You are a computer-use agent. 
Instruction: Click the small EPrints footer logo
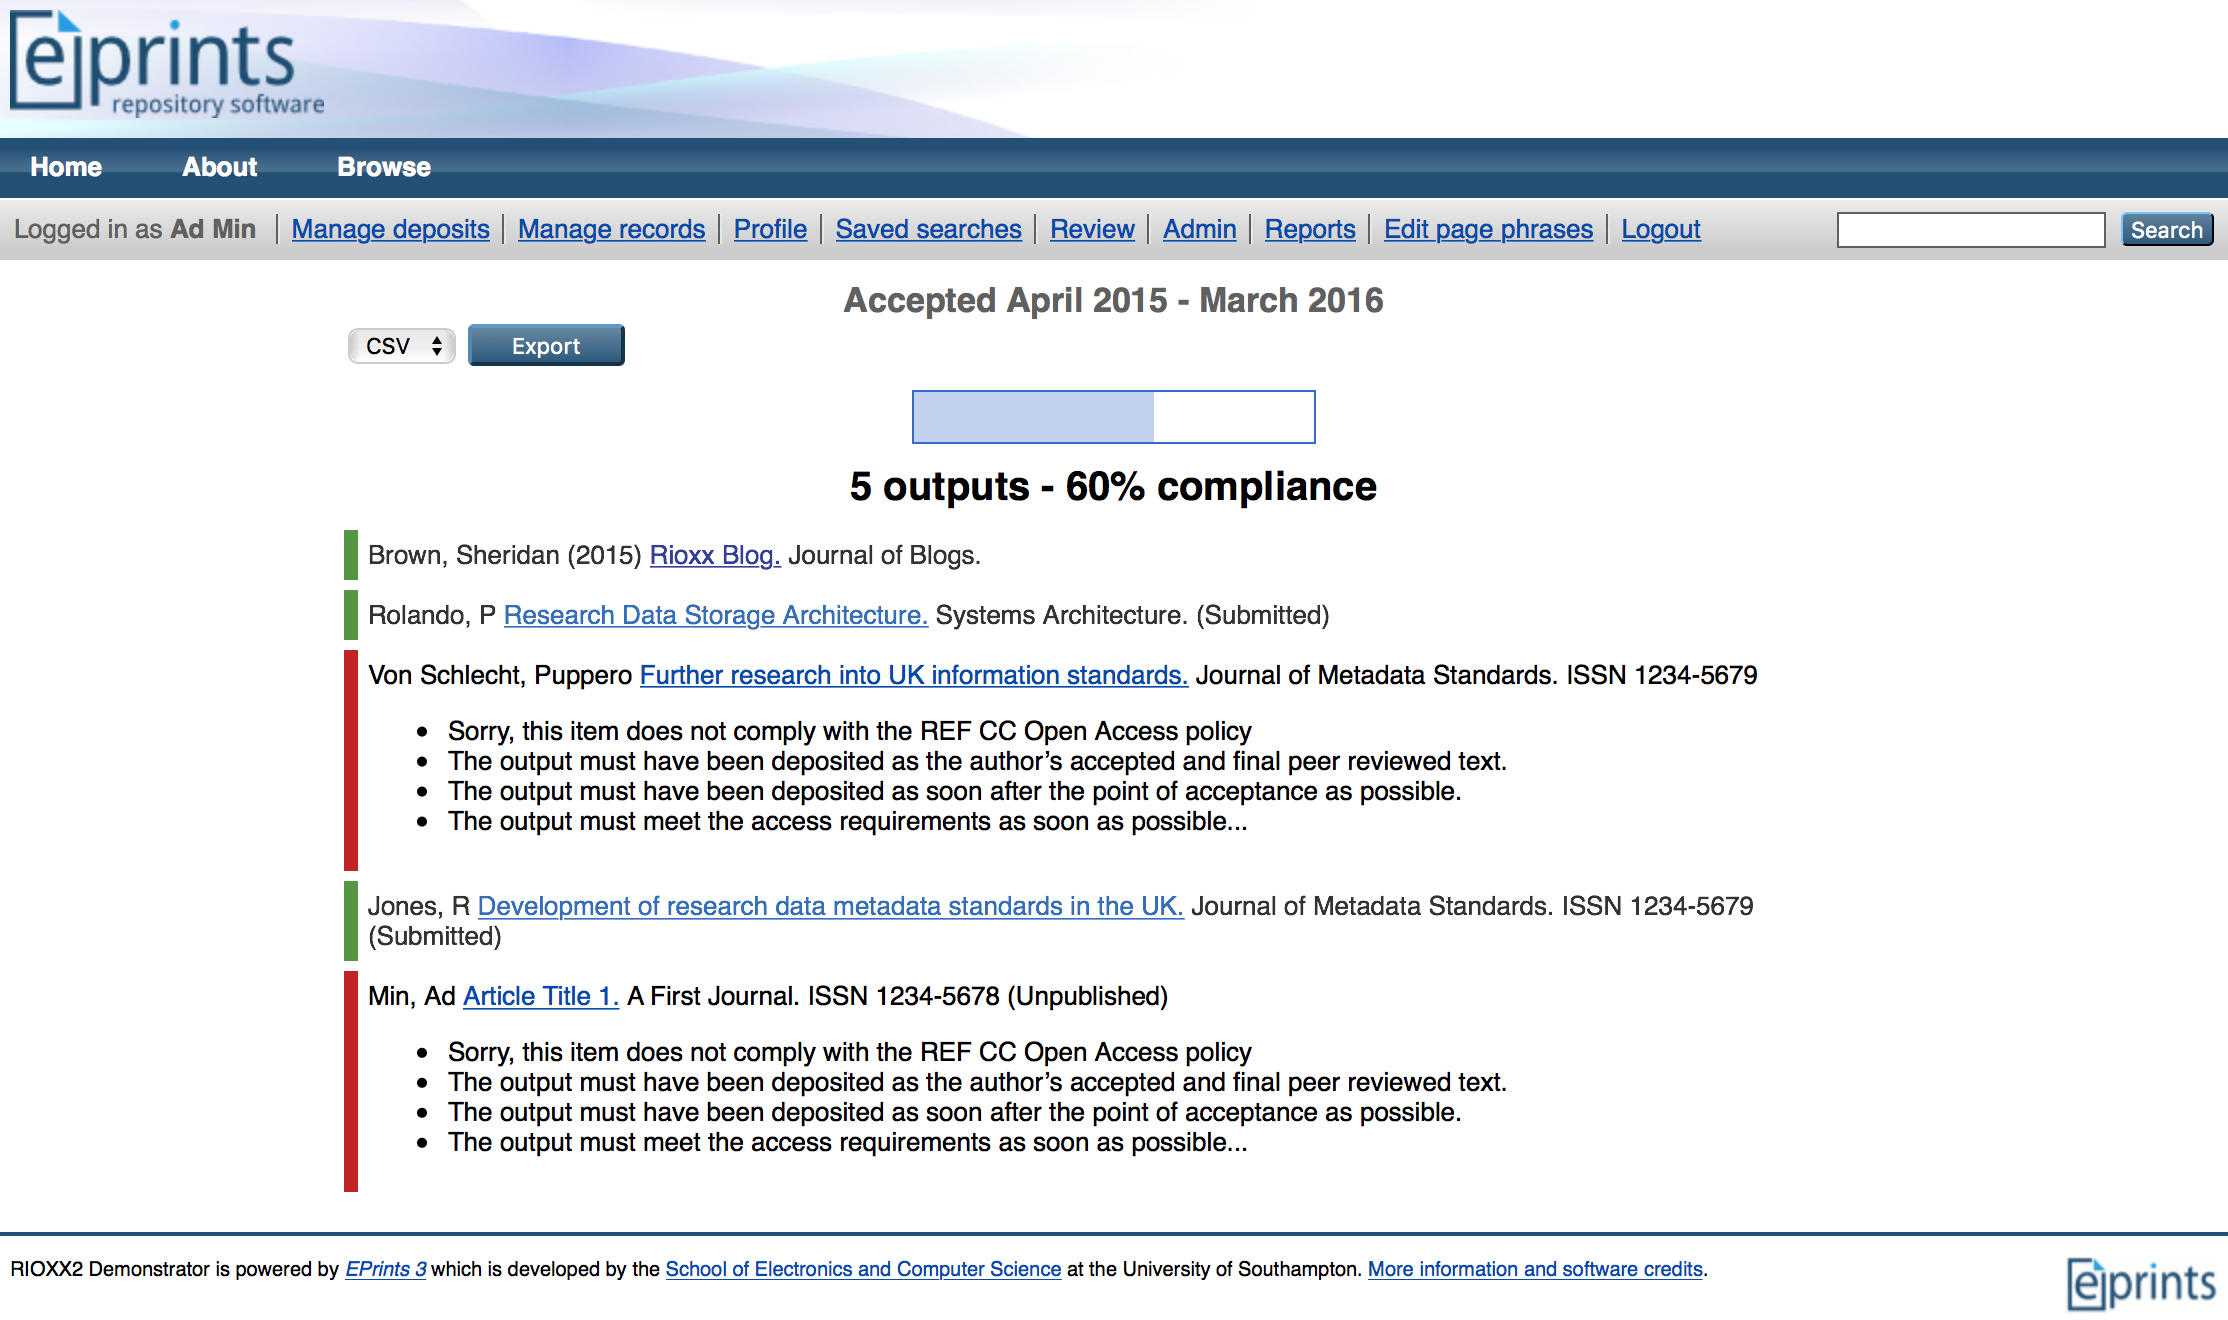(x=2140, y=1282)
